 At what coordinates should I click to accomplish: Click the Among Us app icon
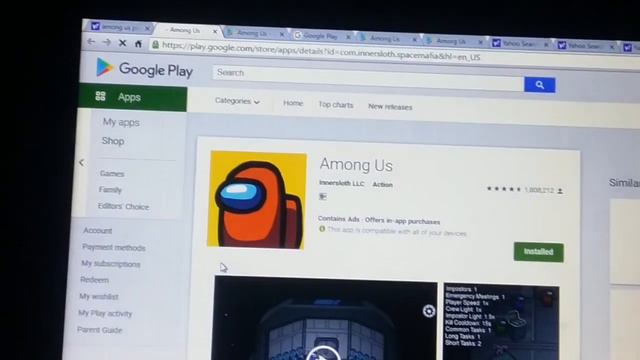257,200
